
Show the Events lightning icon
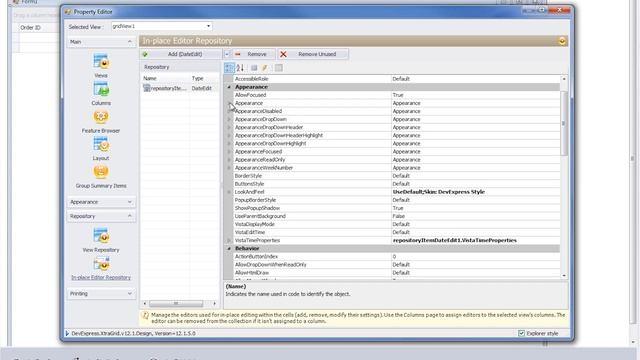(x=264, y=68)
